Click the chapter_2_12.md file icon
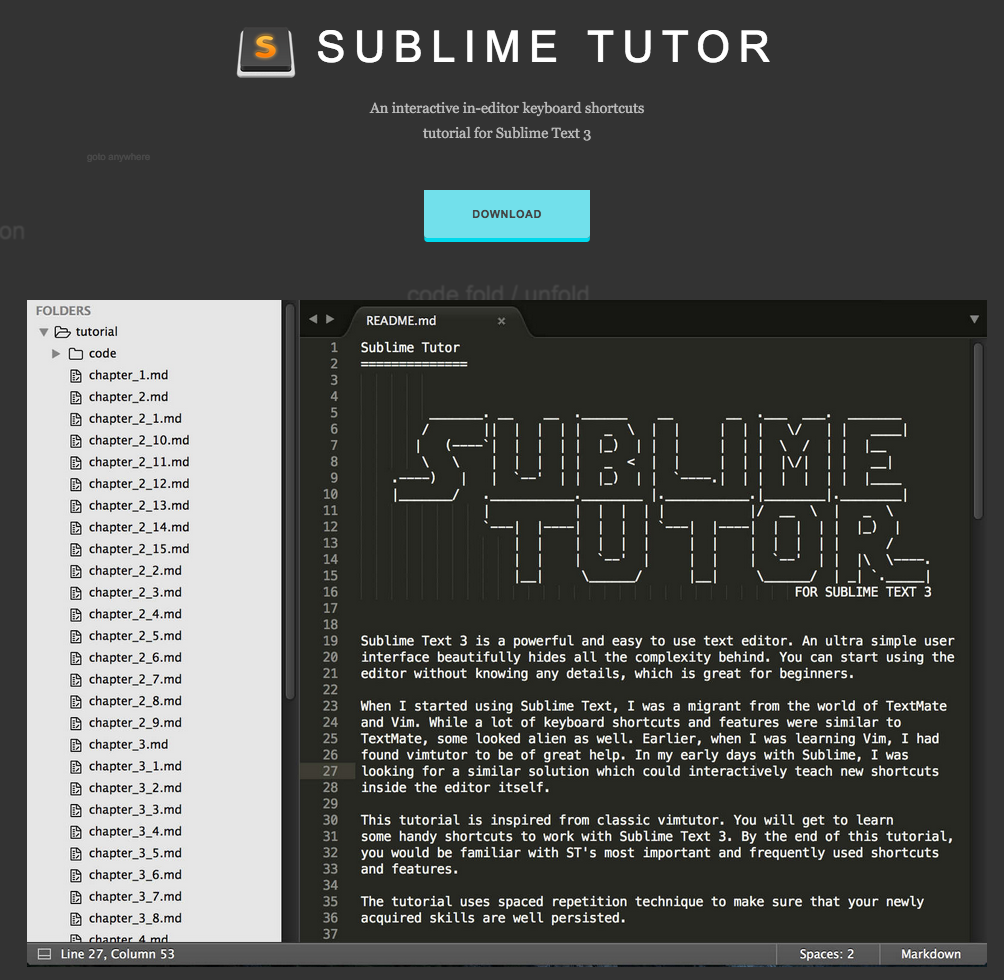This screenshot has width=1004, height=980. click(x=76, y=485)
